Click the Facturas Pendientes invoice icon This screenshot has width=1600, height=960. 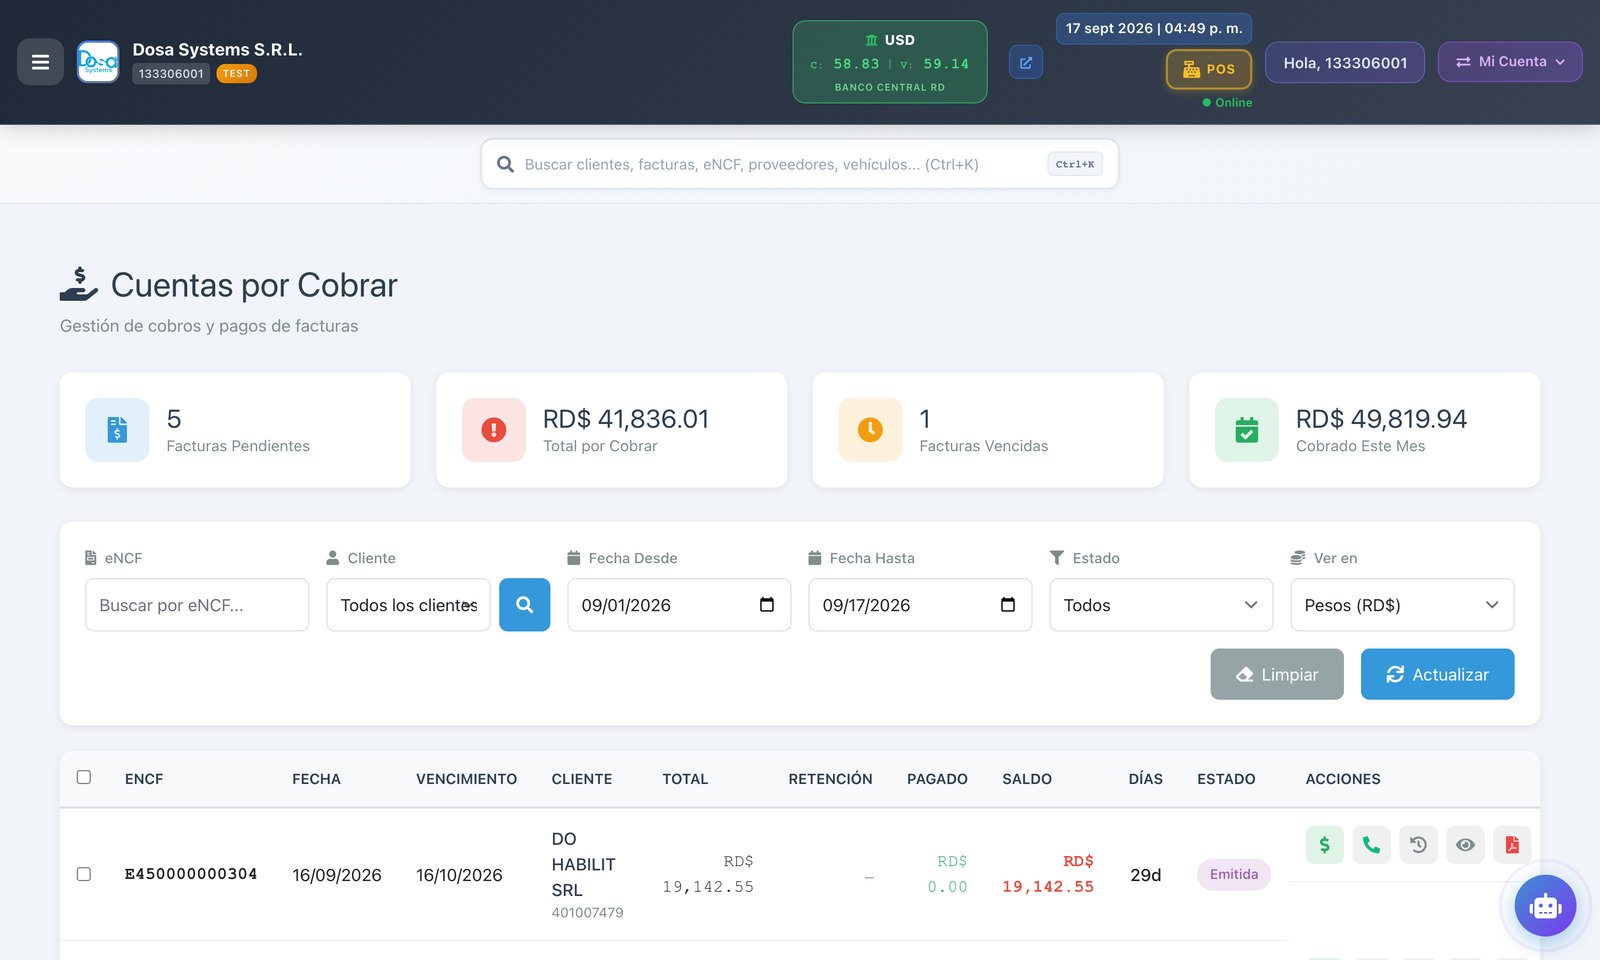pyautogui.click(x=117, y=430)
